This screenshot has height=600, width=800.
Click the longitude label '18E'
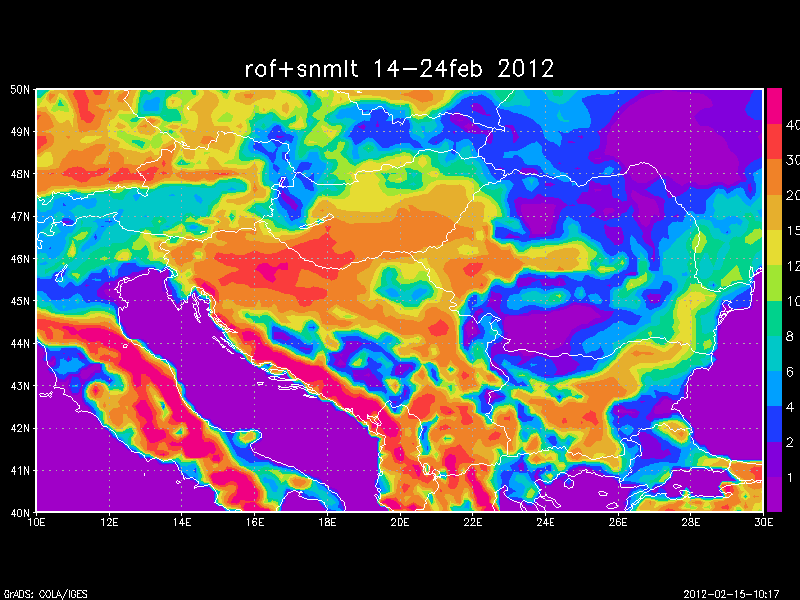point(327,522)
